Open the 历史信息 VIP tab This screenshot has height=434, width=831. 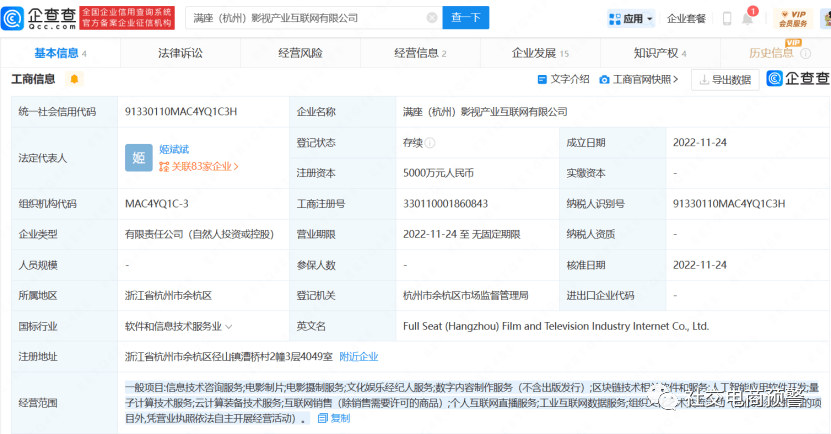pos(771,52)
